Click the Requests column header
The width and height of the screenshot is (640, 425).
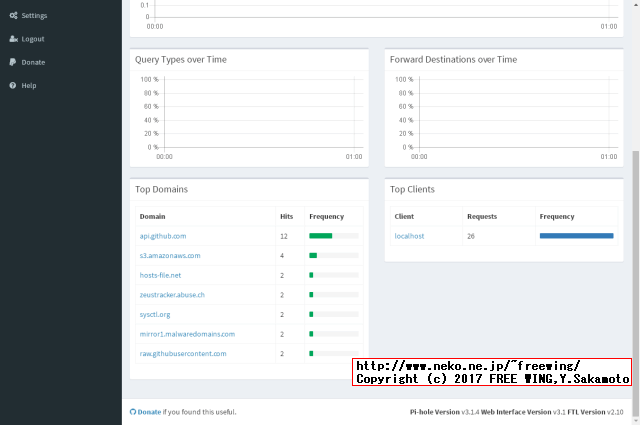[x=482, y=216]
